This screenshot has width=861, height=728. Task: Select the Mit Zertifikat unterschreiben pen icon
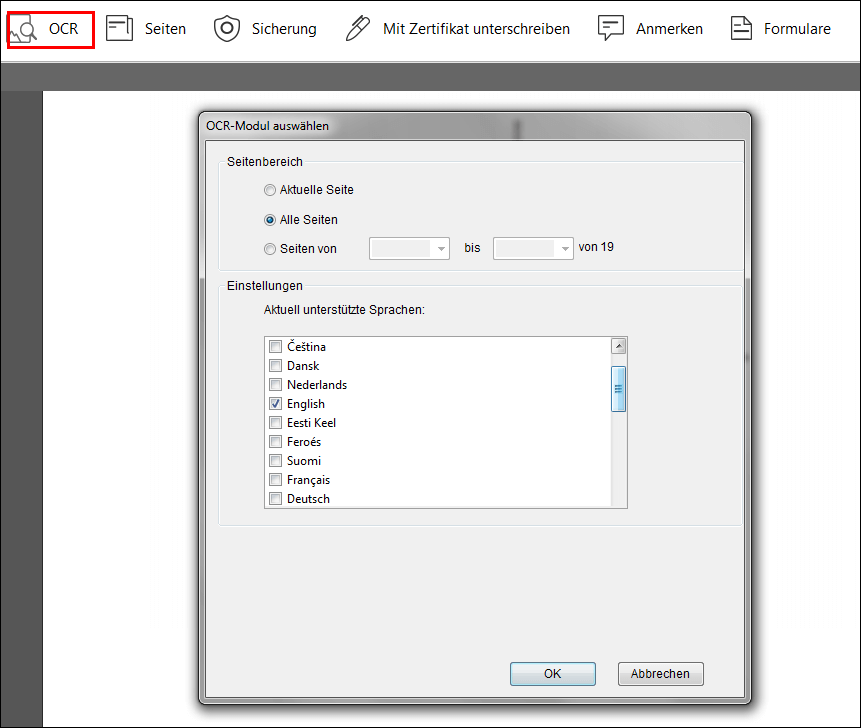click(357, 28)
